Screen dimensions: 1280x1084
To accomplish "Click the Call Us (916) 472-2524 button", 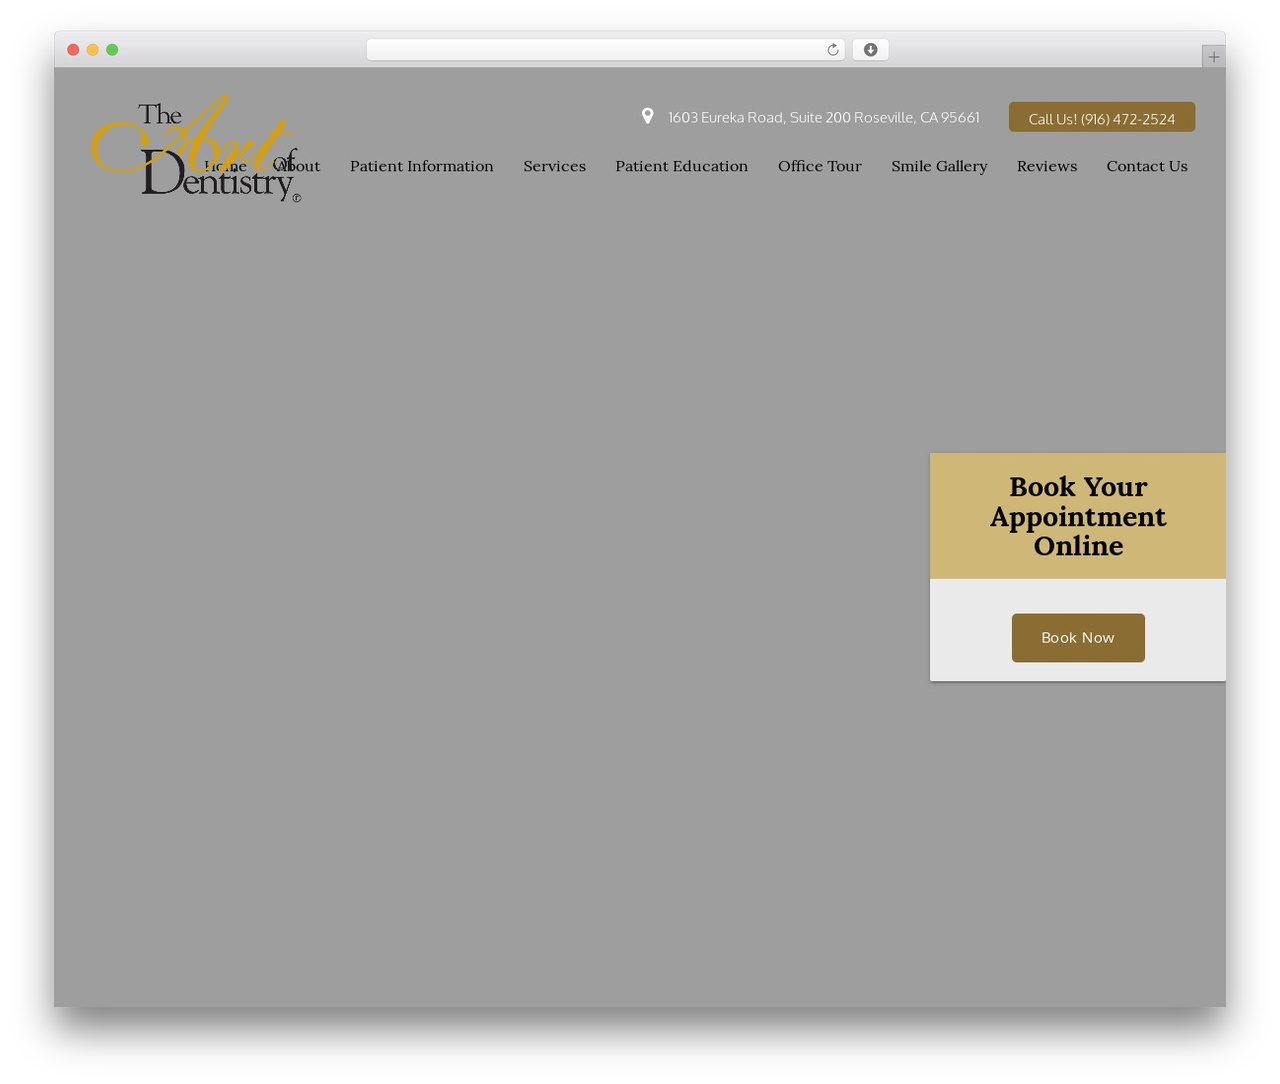I will 1102,117.
